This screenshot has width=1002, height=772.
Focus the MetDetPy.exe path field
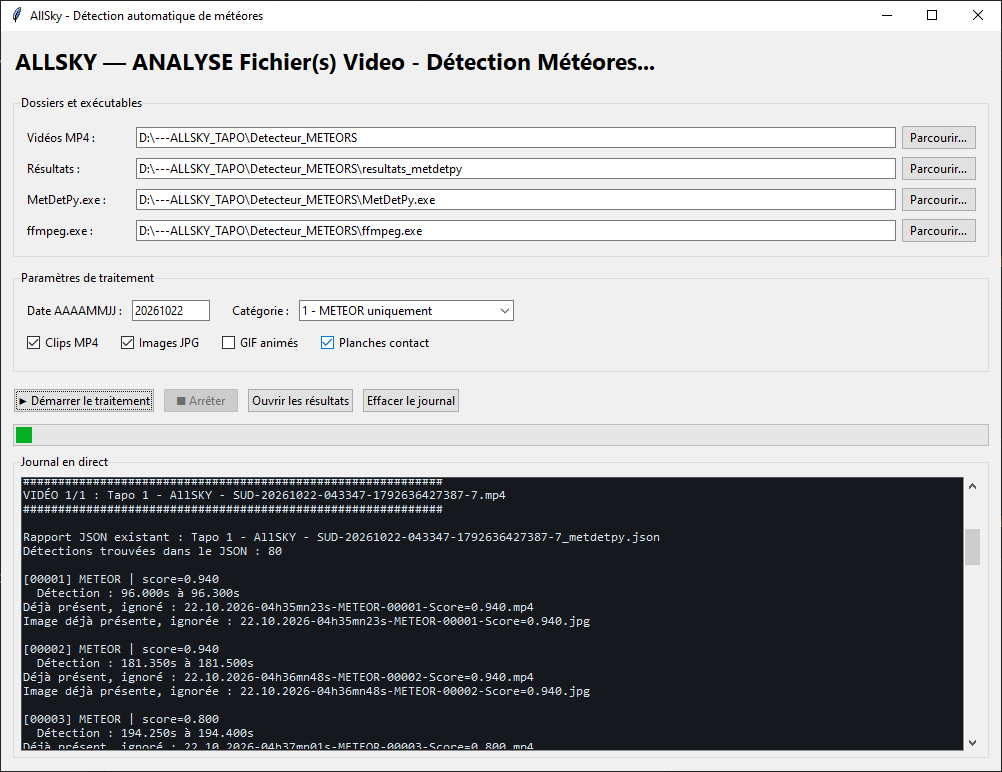click(x=516, y=199)
